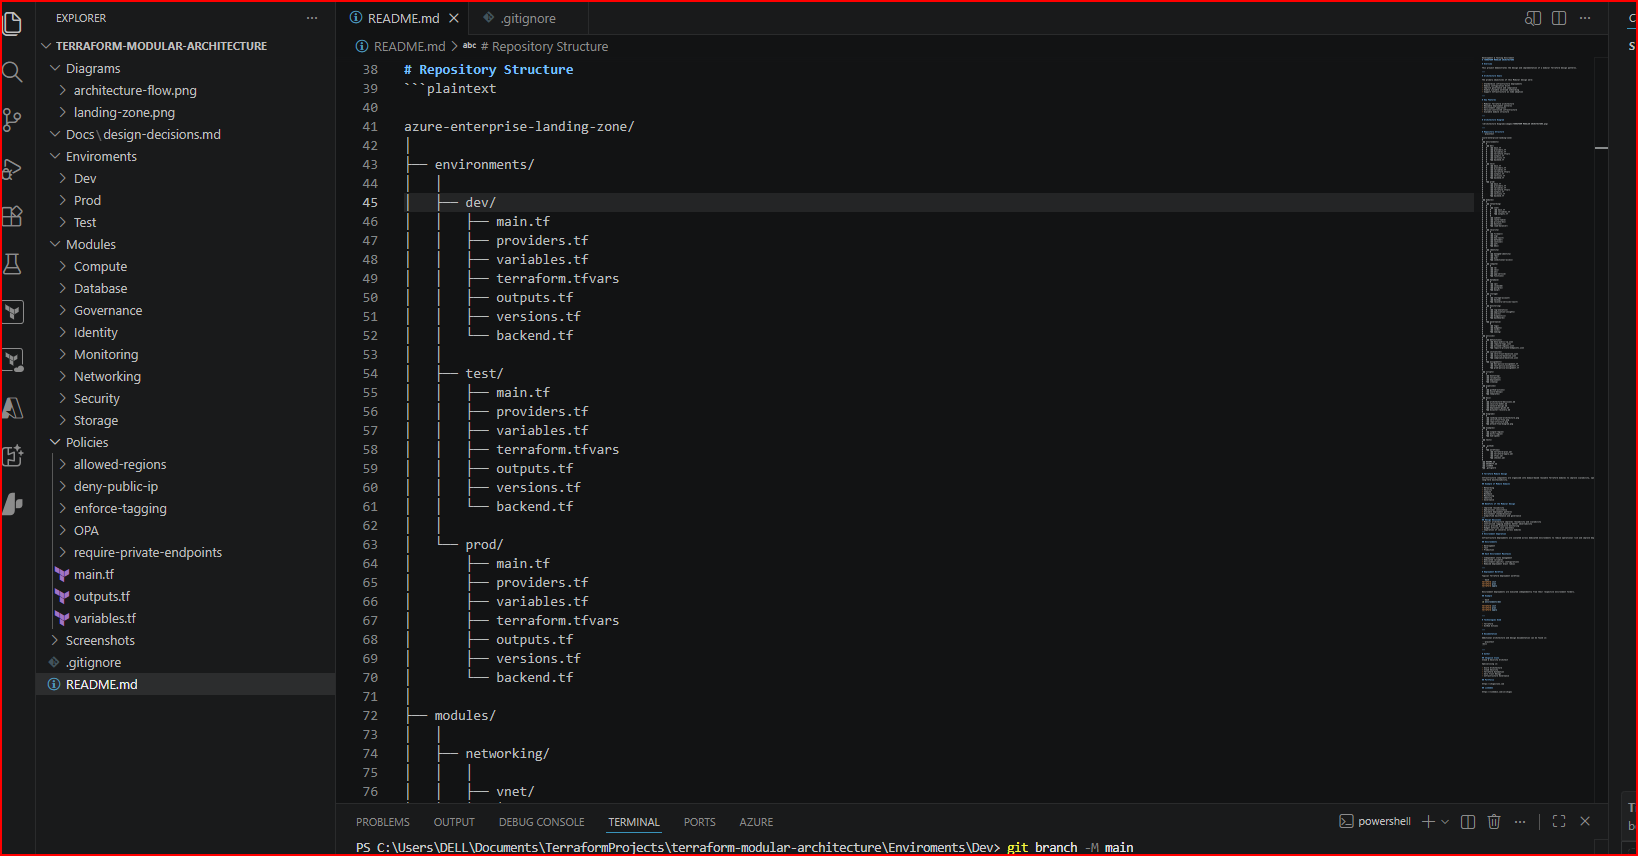The height and width of the screenshot is (856, 1638).
Task: Open the bottom activity bar extension icon
Action: click(x=13, y=504)
